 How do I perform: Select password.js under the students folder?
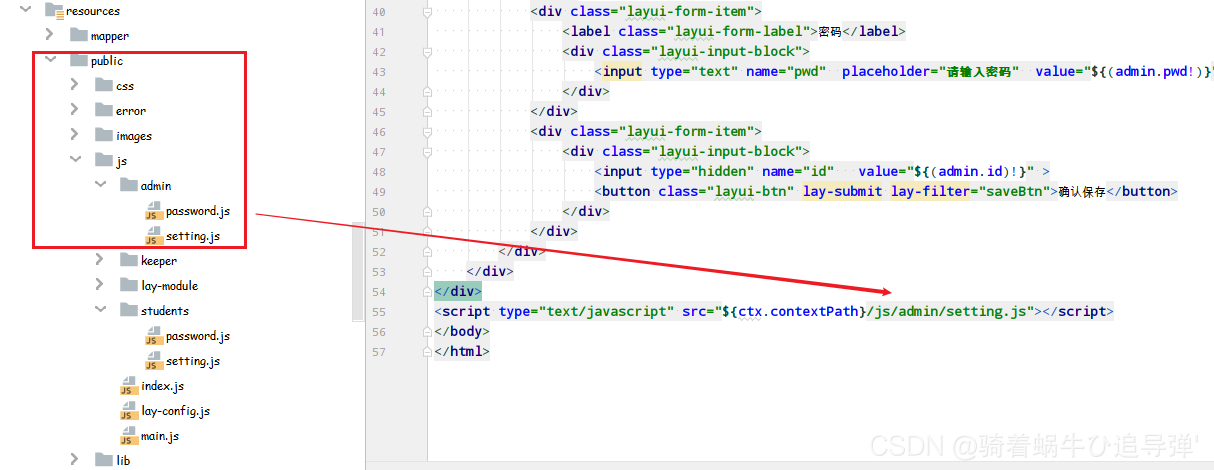(198, 336)
